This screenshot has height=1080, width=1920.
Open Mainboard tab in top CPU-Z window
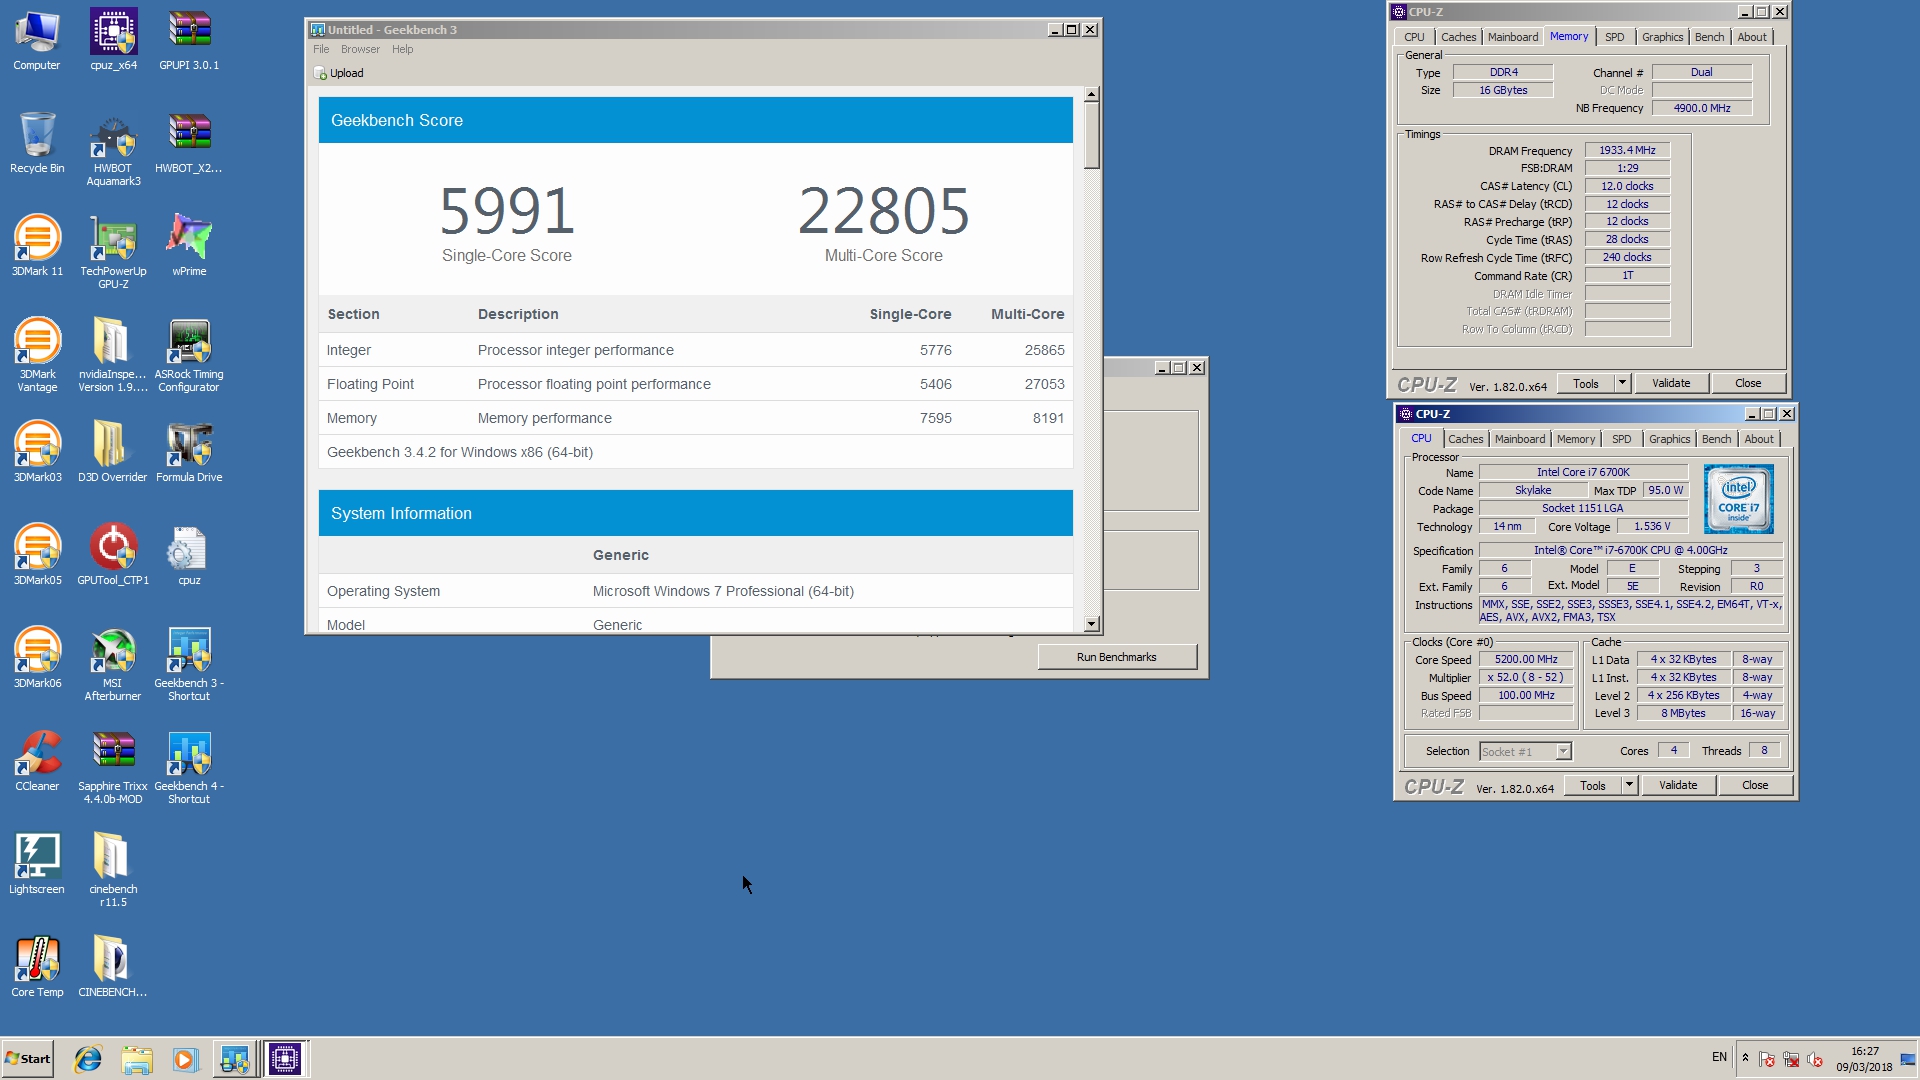point(1513,37)
